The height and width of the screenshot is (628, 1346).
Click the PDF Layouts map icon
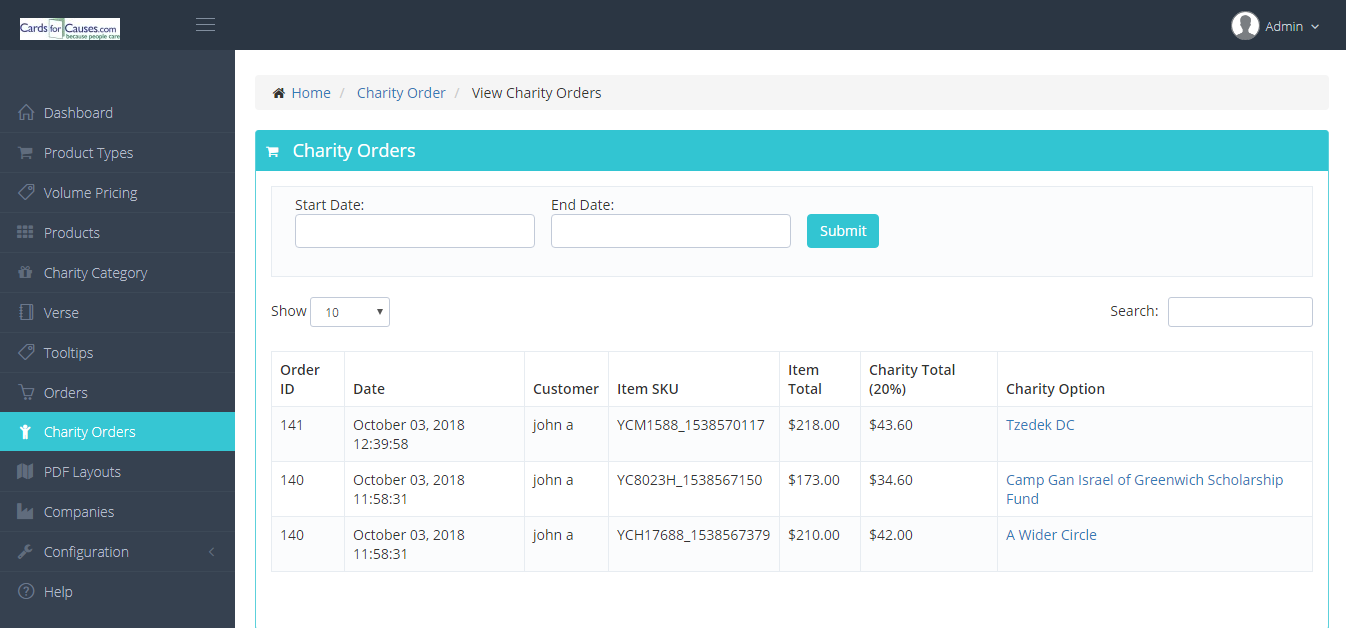(x=26, y=471)
